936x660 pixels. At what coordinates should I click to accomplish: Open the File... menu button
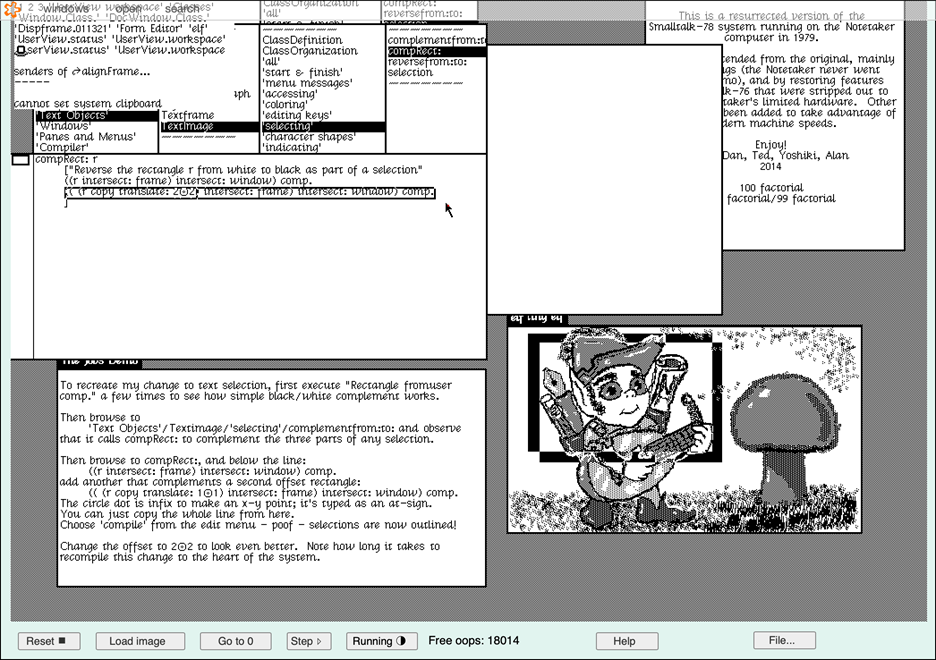[784, 641]
